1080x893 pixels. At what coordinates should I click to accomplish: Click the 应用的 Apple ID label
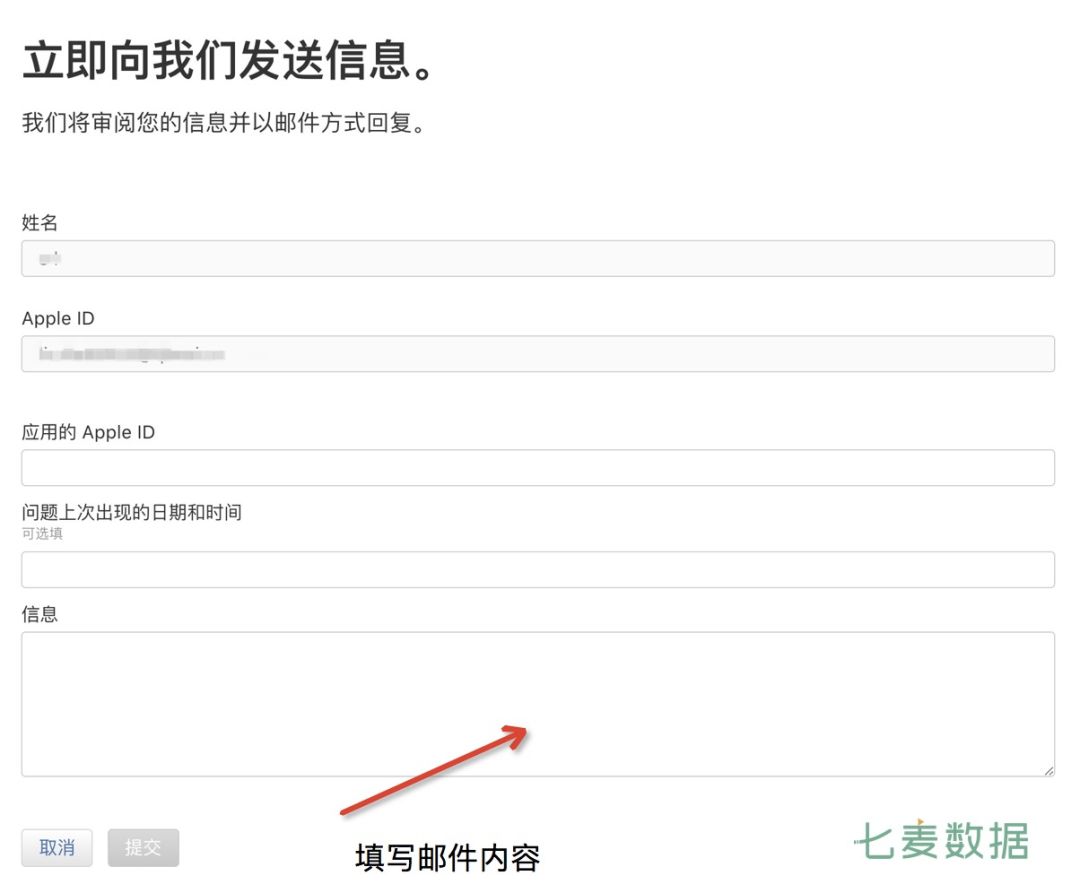88,432
